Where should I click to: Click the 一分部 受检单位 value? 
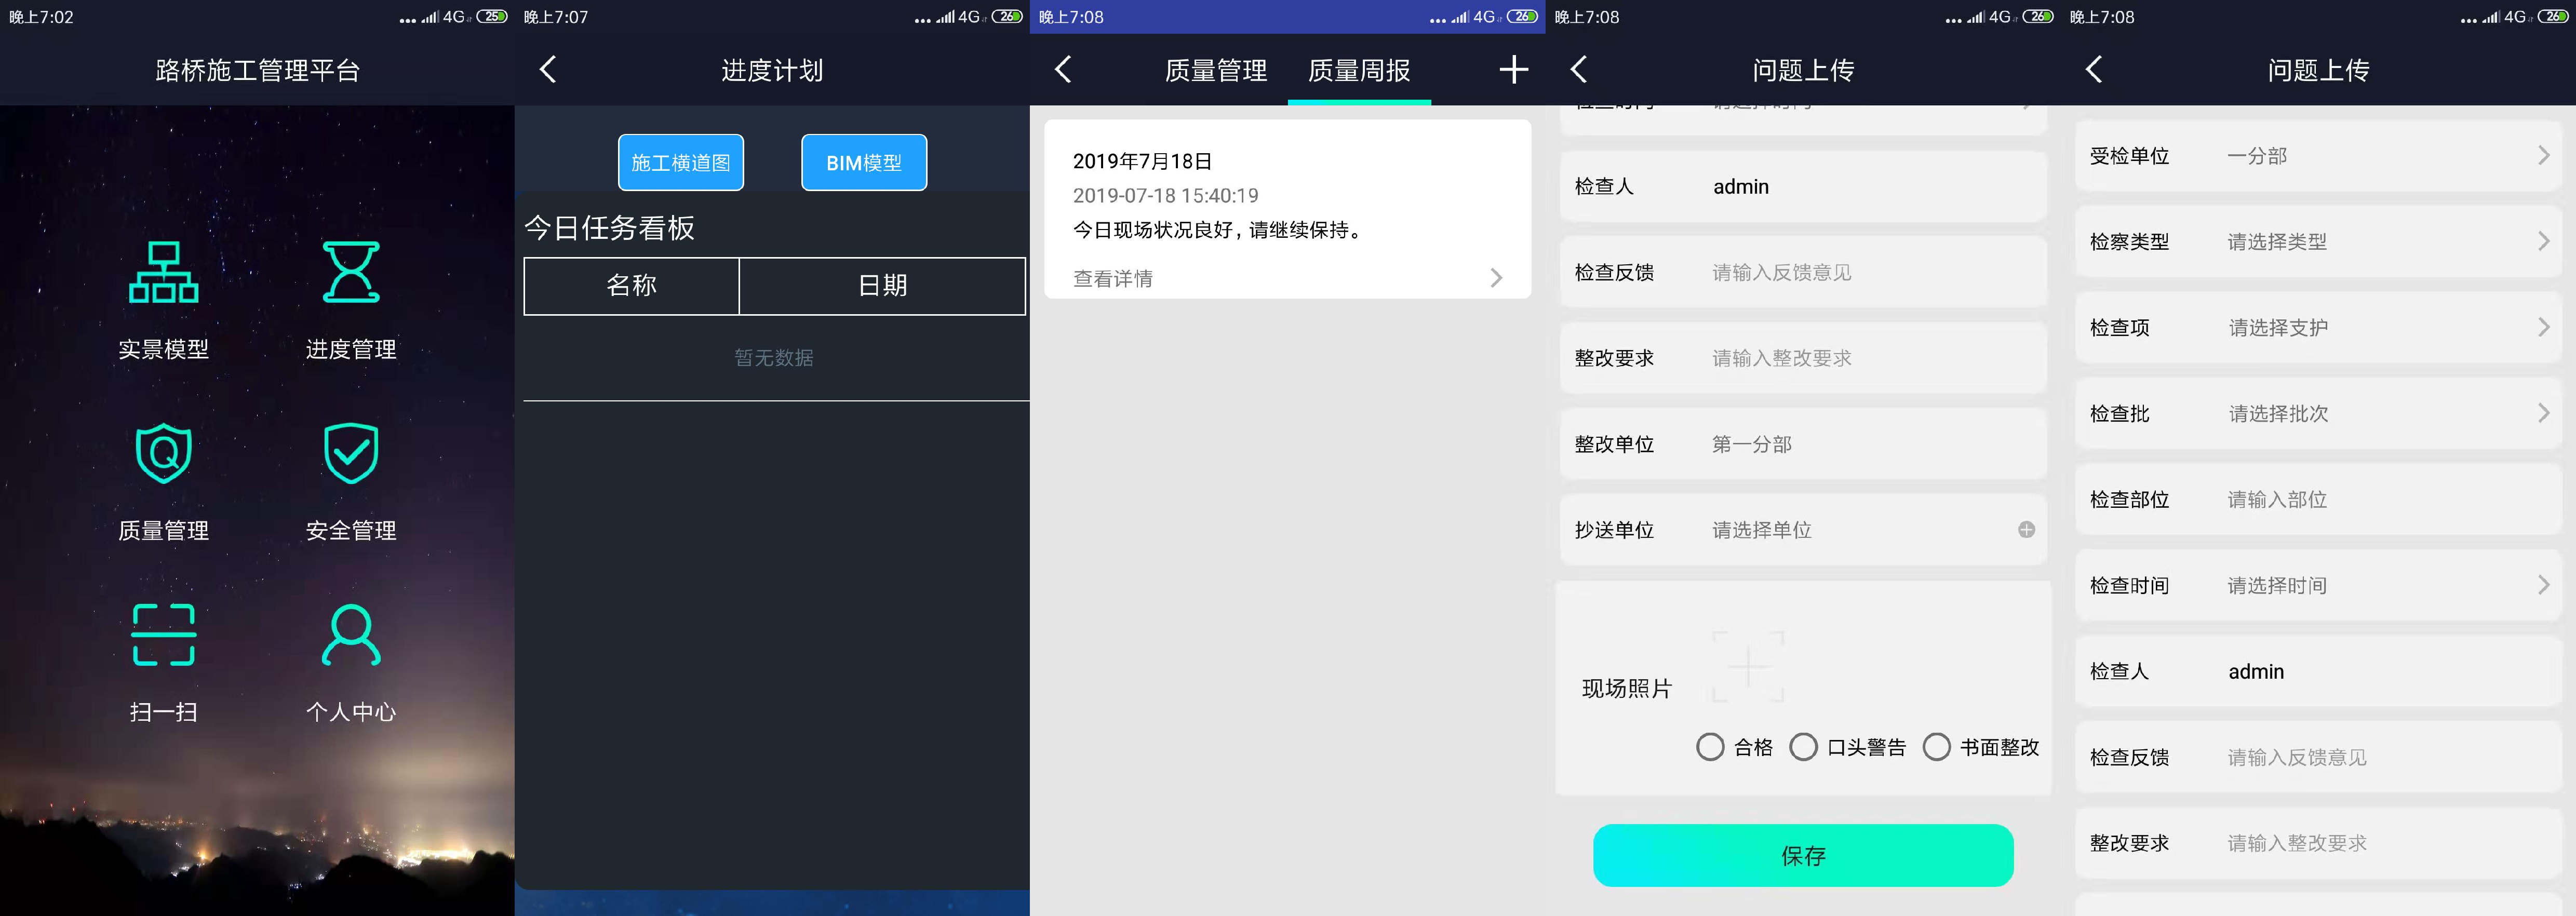(2257, 156)
